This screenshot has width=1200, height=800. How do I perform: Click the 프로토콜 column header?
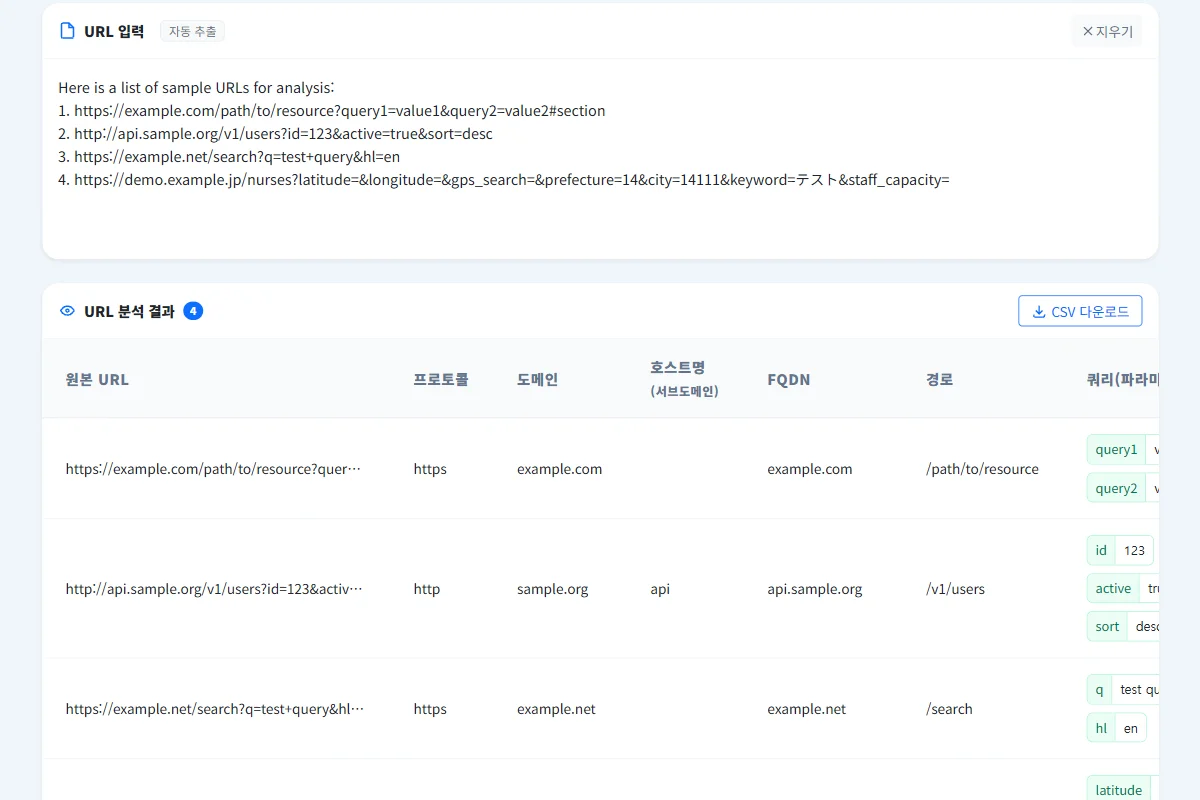tap(441, 379)
